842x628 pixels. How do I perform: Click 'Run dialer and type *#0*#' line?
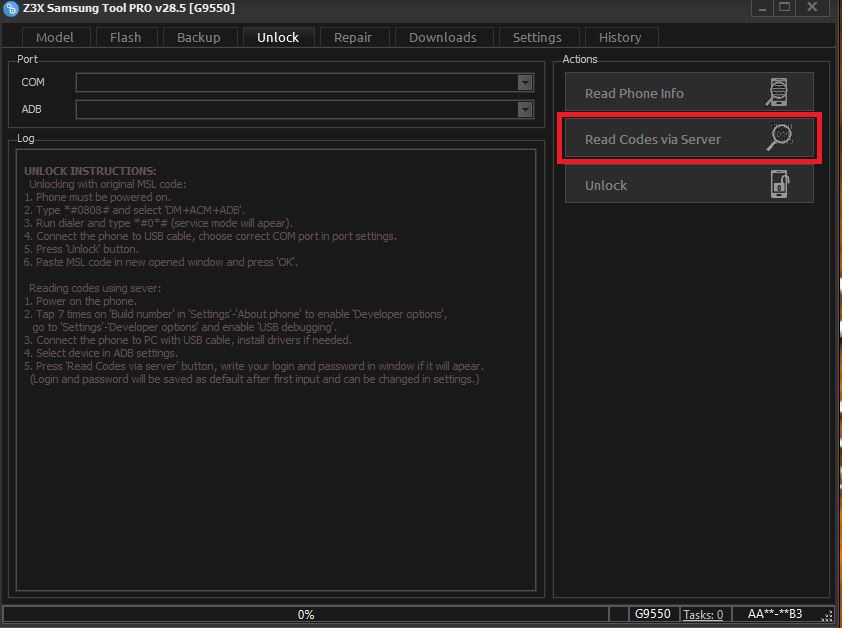click(x=158, y=223)
